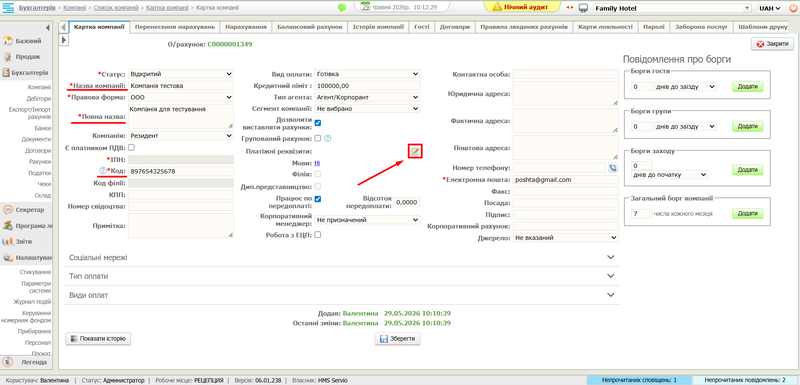
Task: Open the Правова форма dropdown
Action: click(181, 97)
